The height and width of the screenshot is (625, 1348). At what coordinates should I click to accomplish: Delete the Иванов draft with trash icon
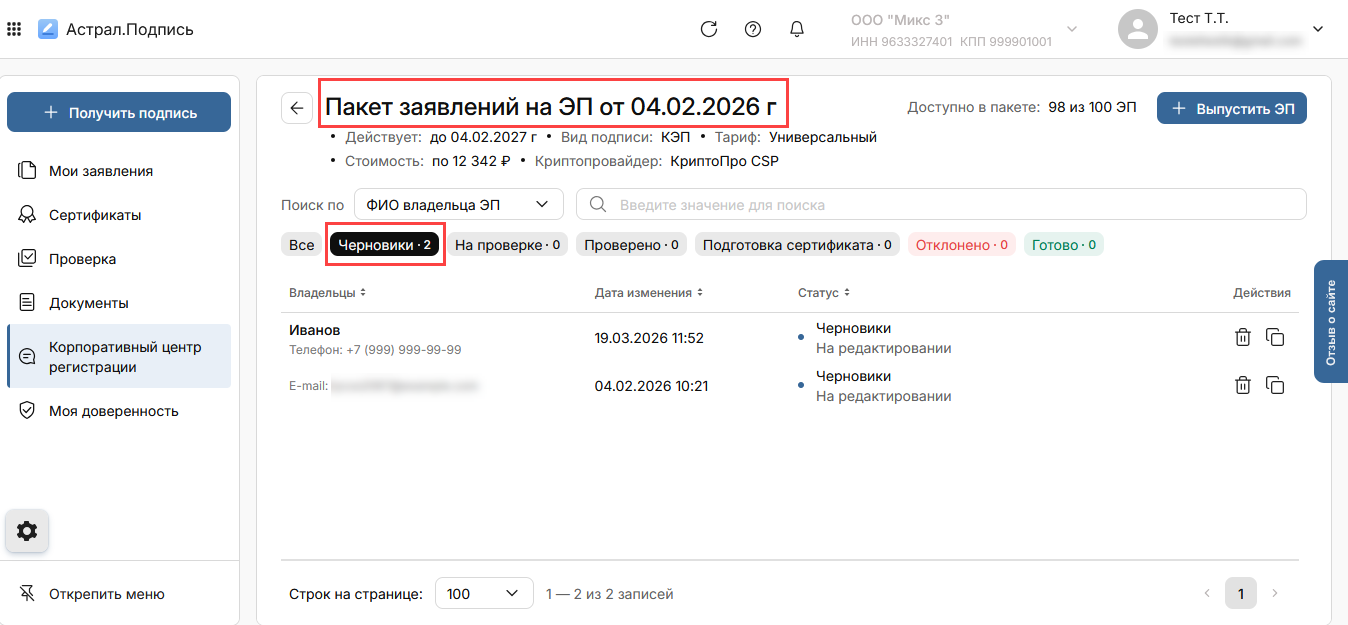[1242, 337]
